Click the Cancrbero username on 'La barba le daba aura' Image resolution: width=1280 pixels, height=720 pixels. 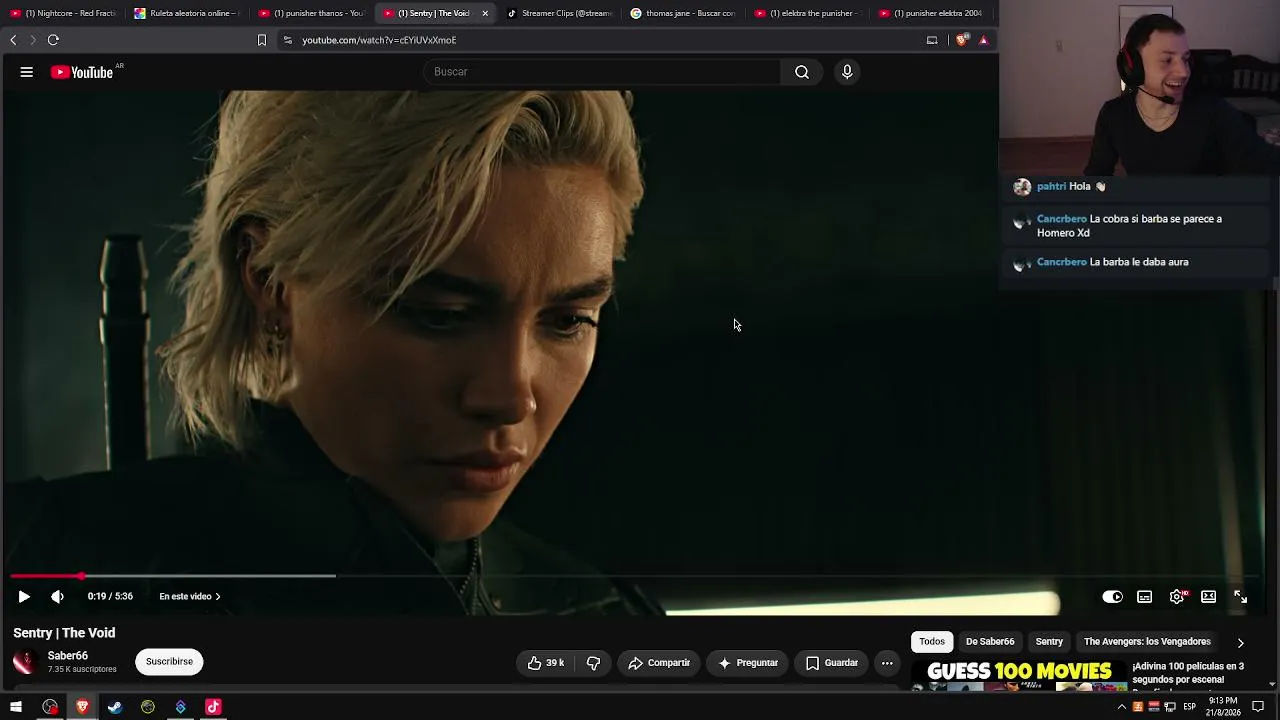1061,262
